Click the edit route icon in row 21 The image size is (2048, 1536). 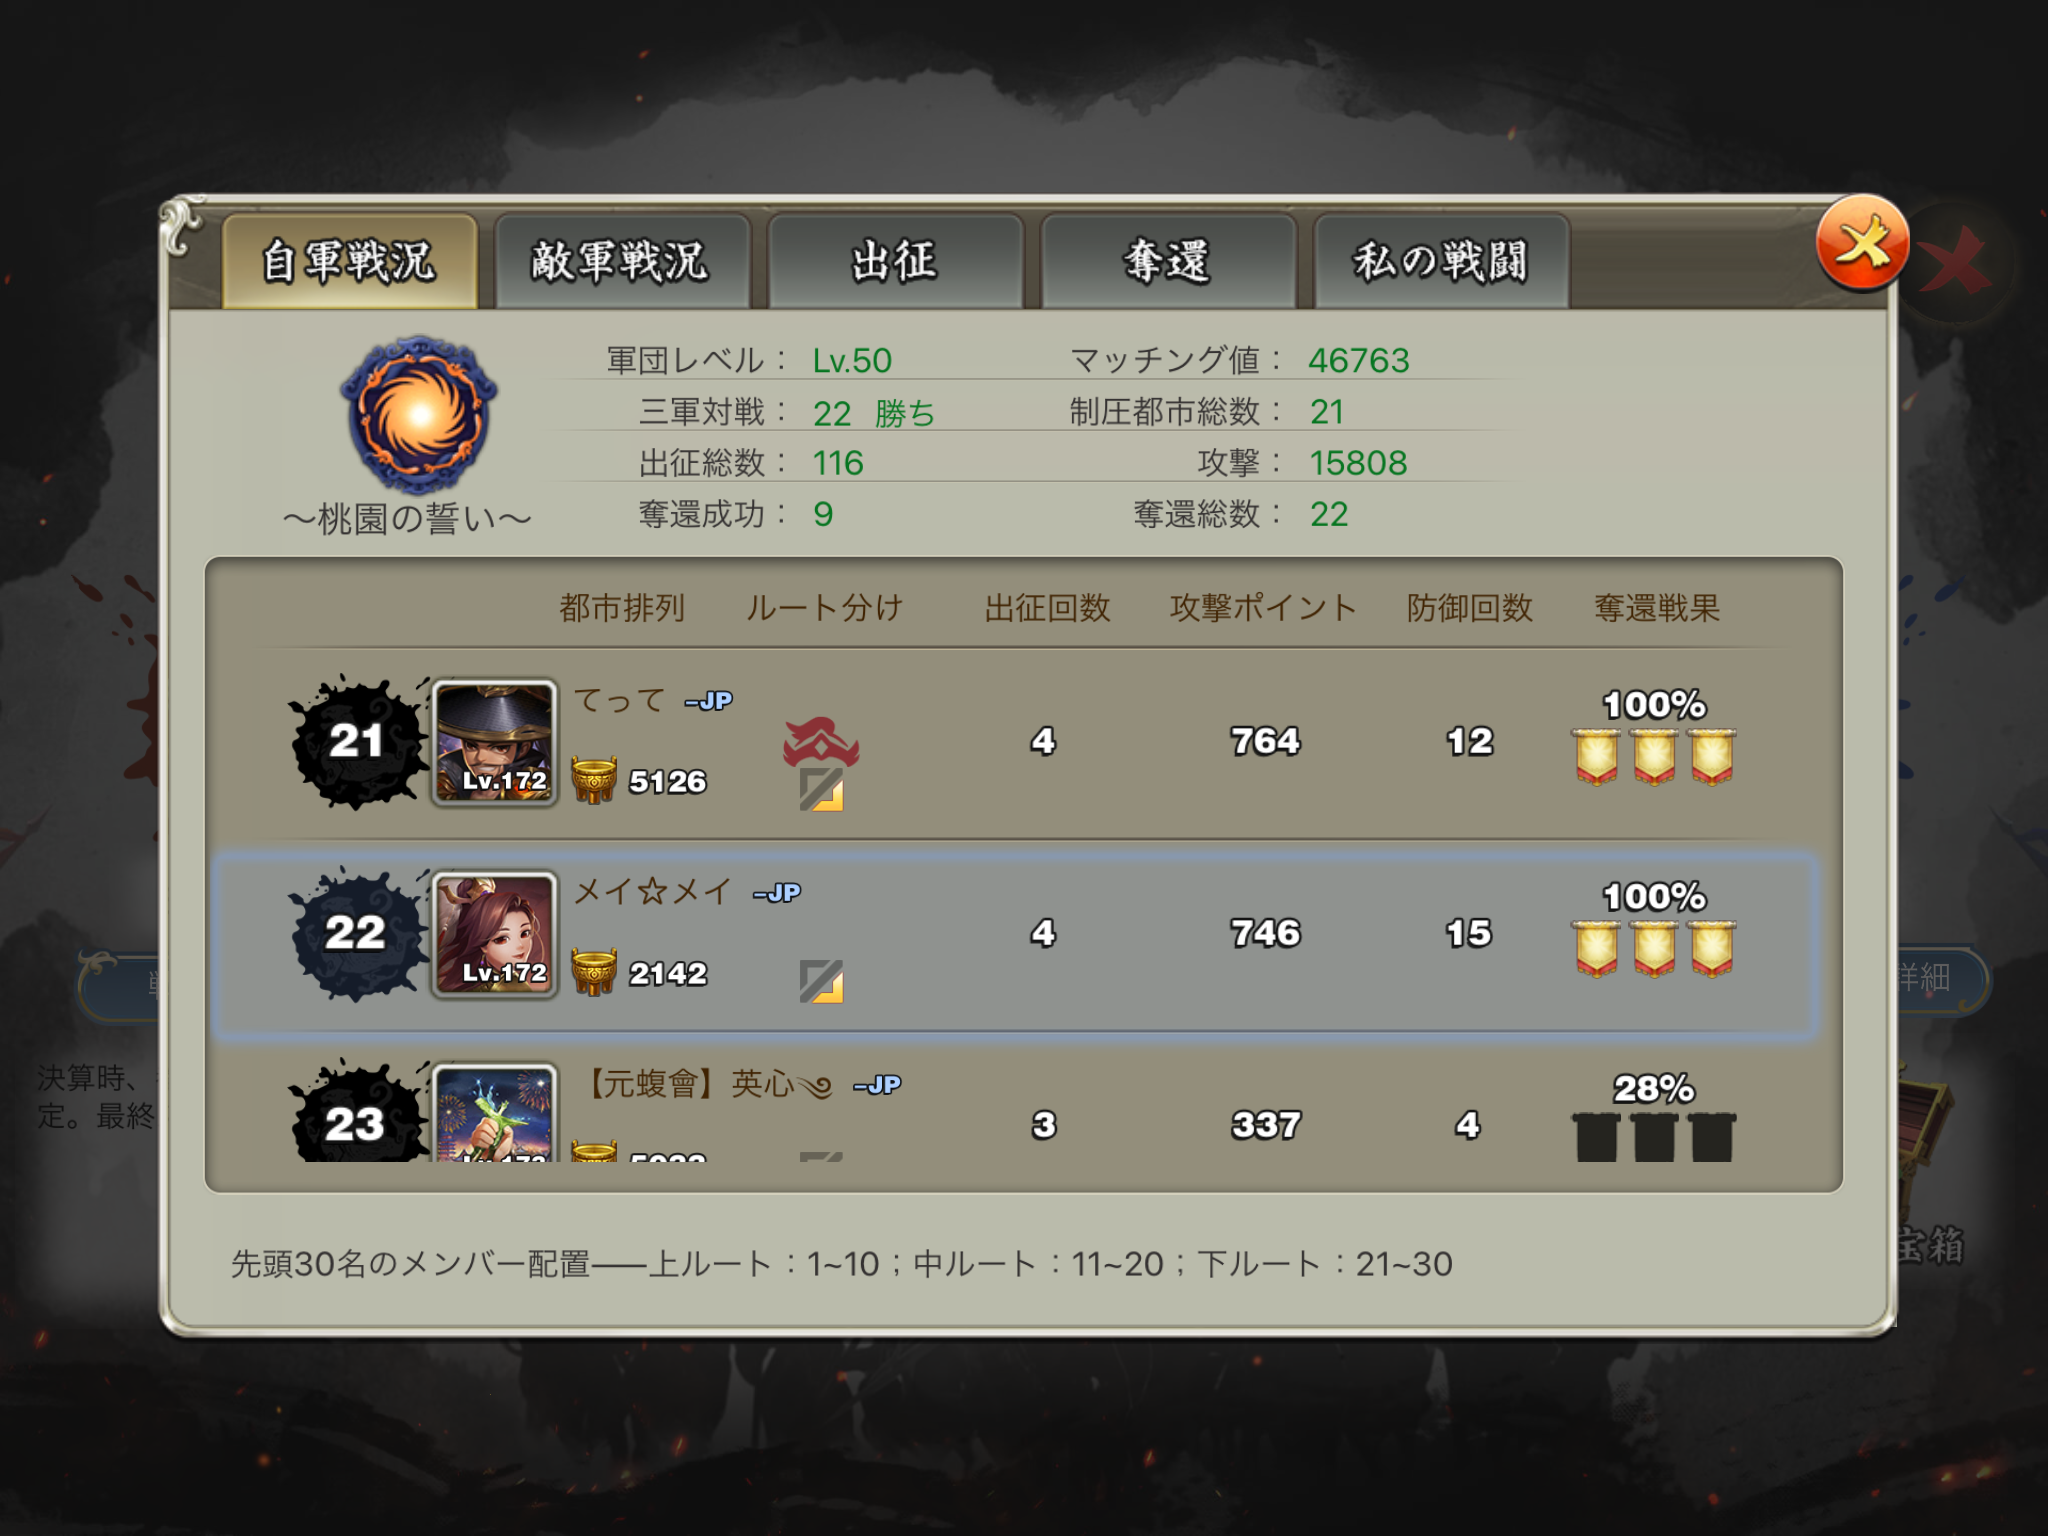click(821, 789)
